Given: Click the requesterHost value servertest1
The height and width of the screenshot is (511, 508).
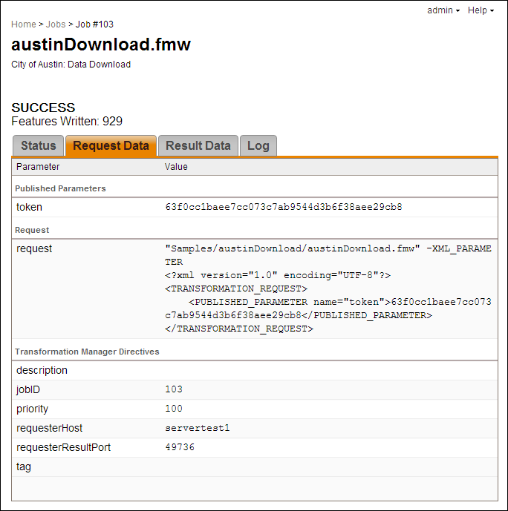Looking at the screenshot, I should click(x=197, y=428).
